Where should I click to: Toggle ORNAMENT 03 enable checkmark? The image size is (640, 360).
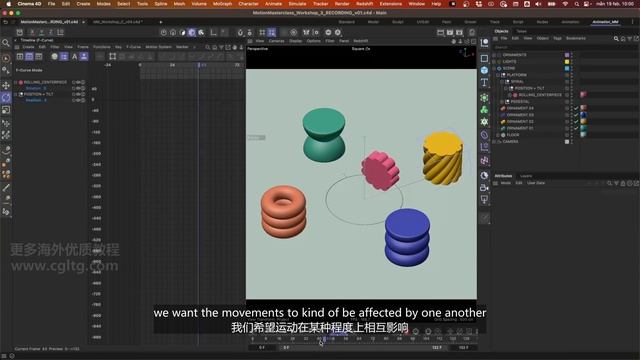[576, 115]
